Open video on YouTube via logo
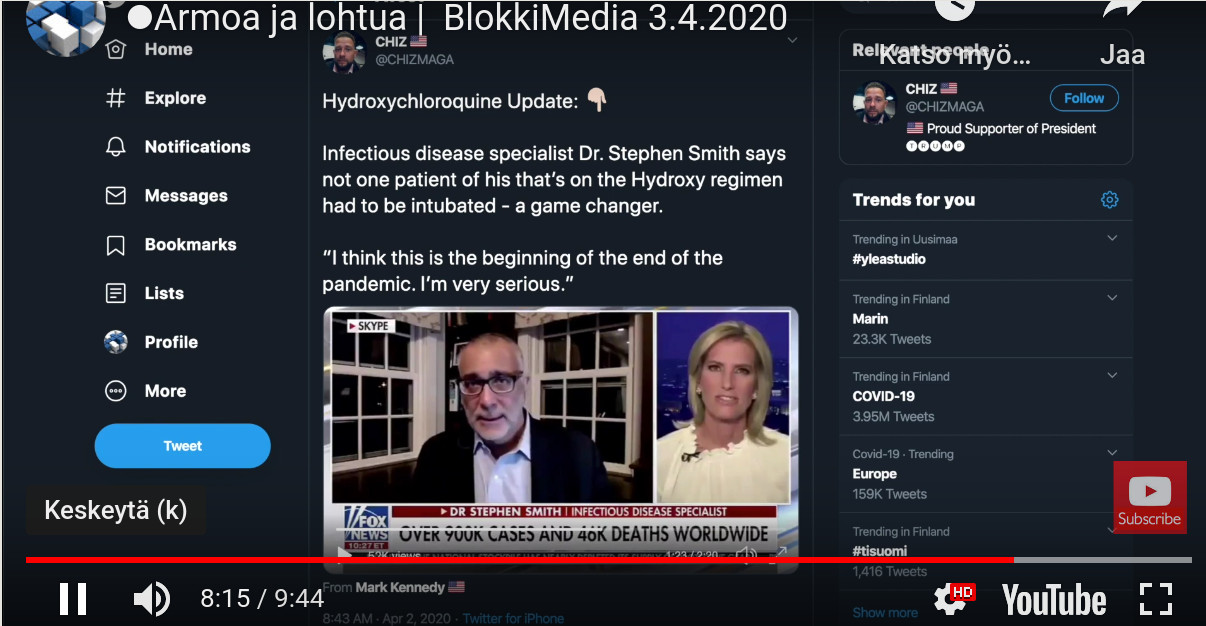This screenshot has height=626, width=1206. (1054, 600)
